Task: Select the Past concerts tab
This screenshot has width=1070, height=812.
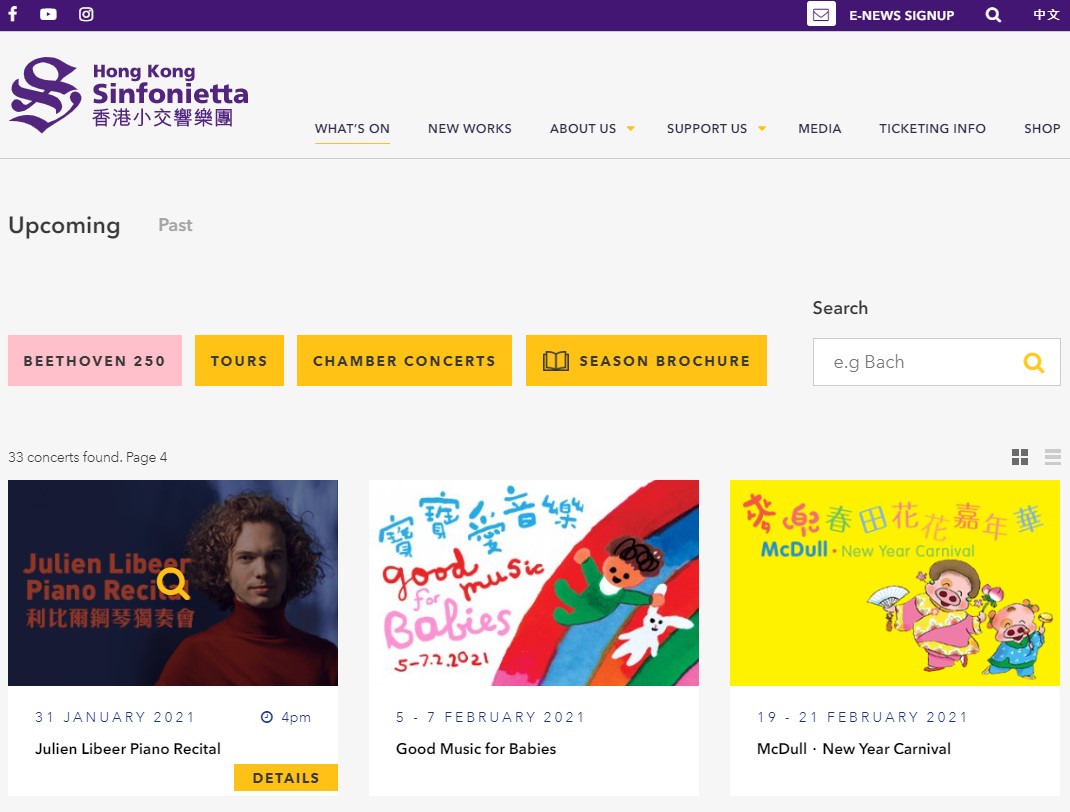Action: point(175,225)
